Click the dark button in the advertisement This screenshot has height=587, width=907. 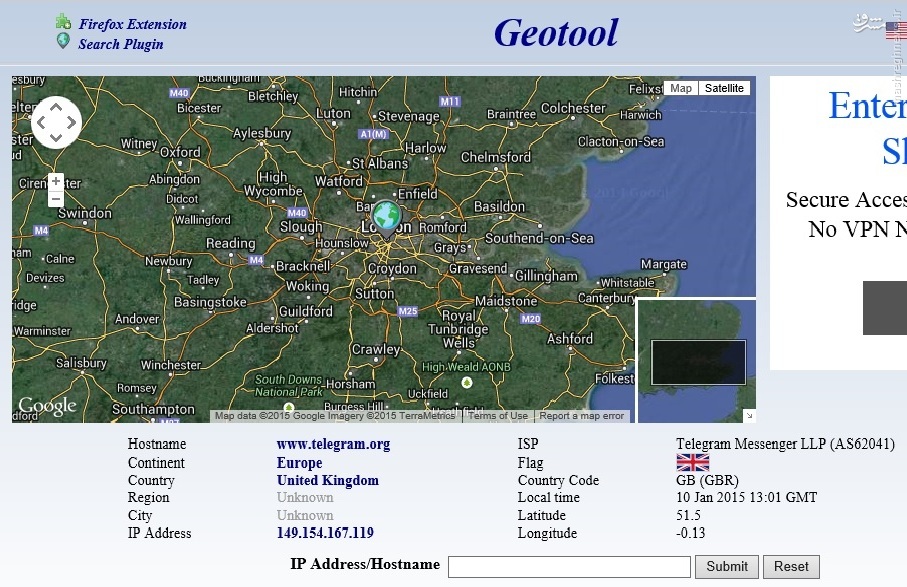[884, 308]
